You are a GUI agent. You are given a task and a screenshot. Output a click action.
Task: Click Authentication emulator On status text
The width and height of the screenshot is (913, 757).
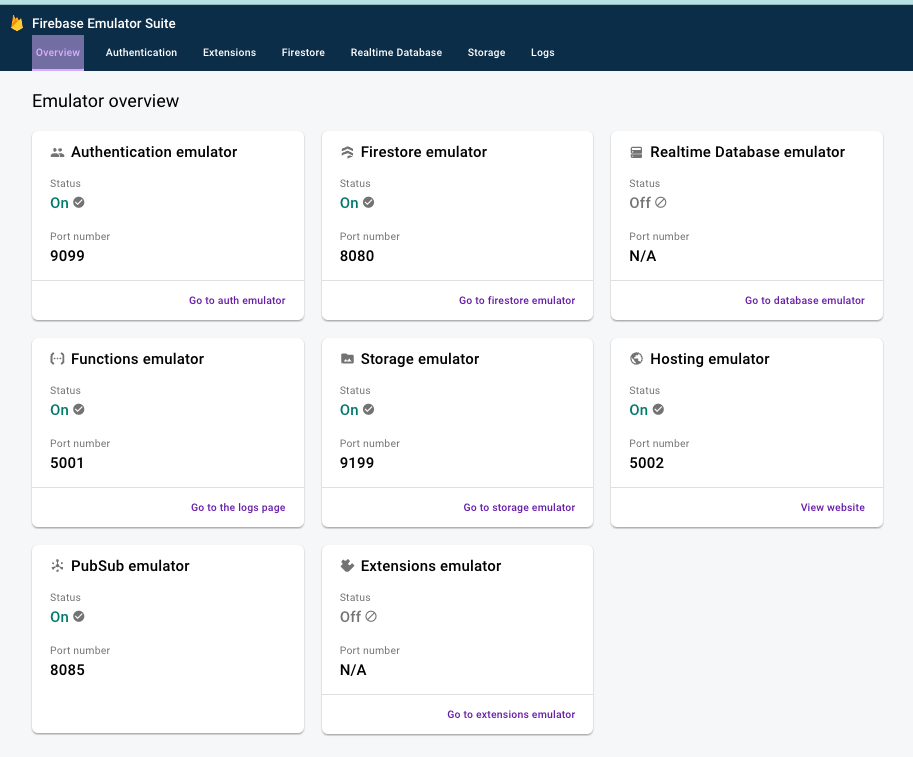(59, 203)
